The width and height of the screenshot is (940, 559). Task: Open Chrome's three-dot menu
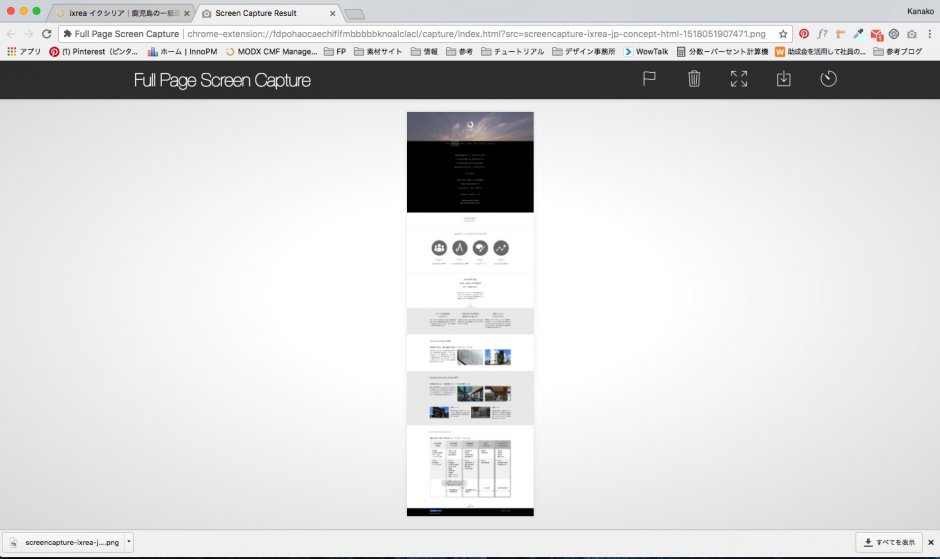click(x=929, y=33)
